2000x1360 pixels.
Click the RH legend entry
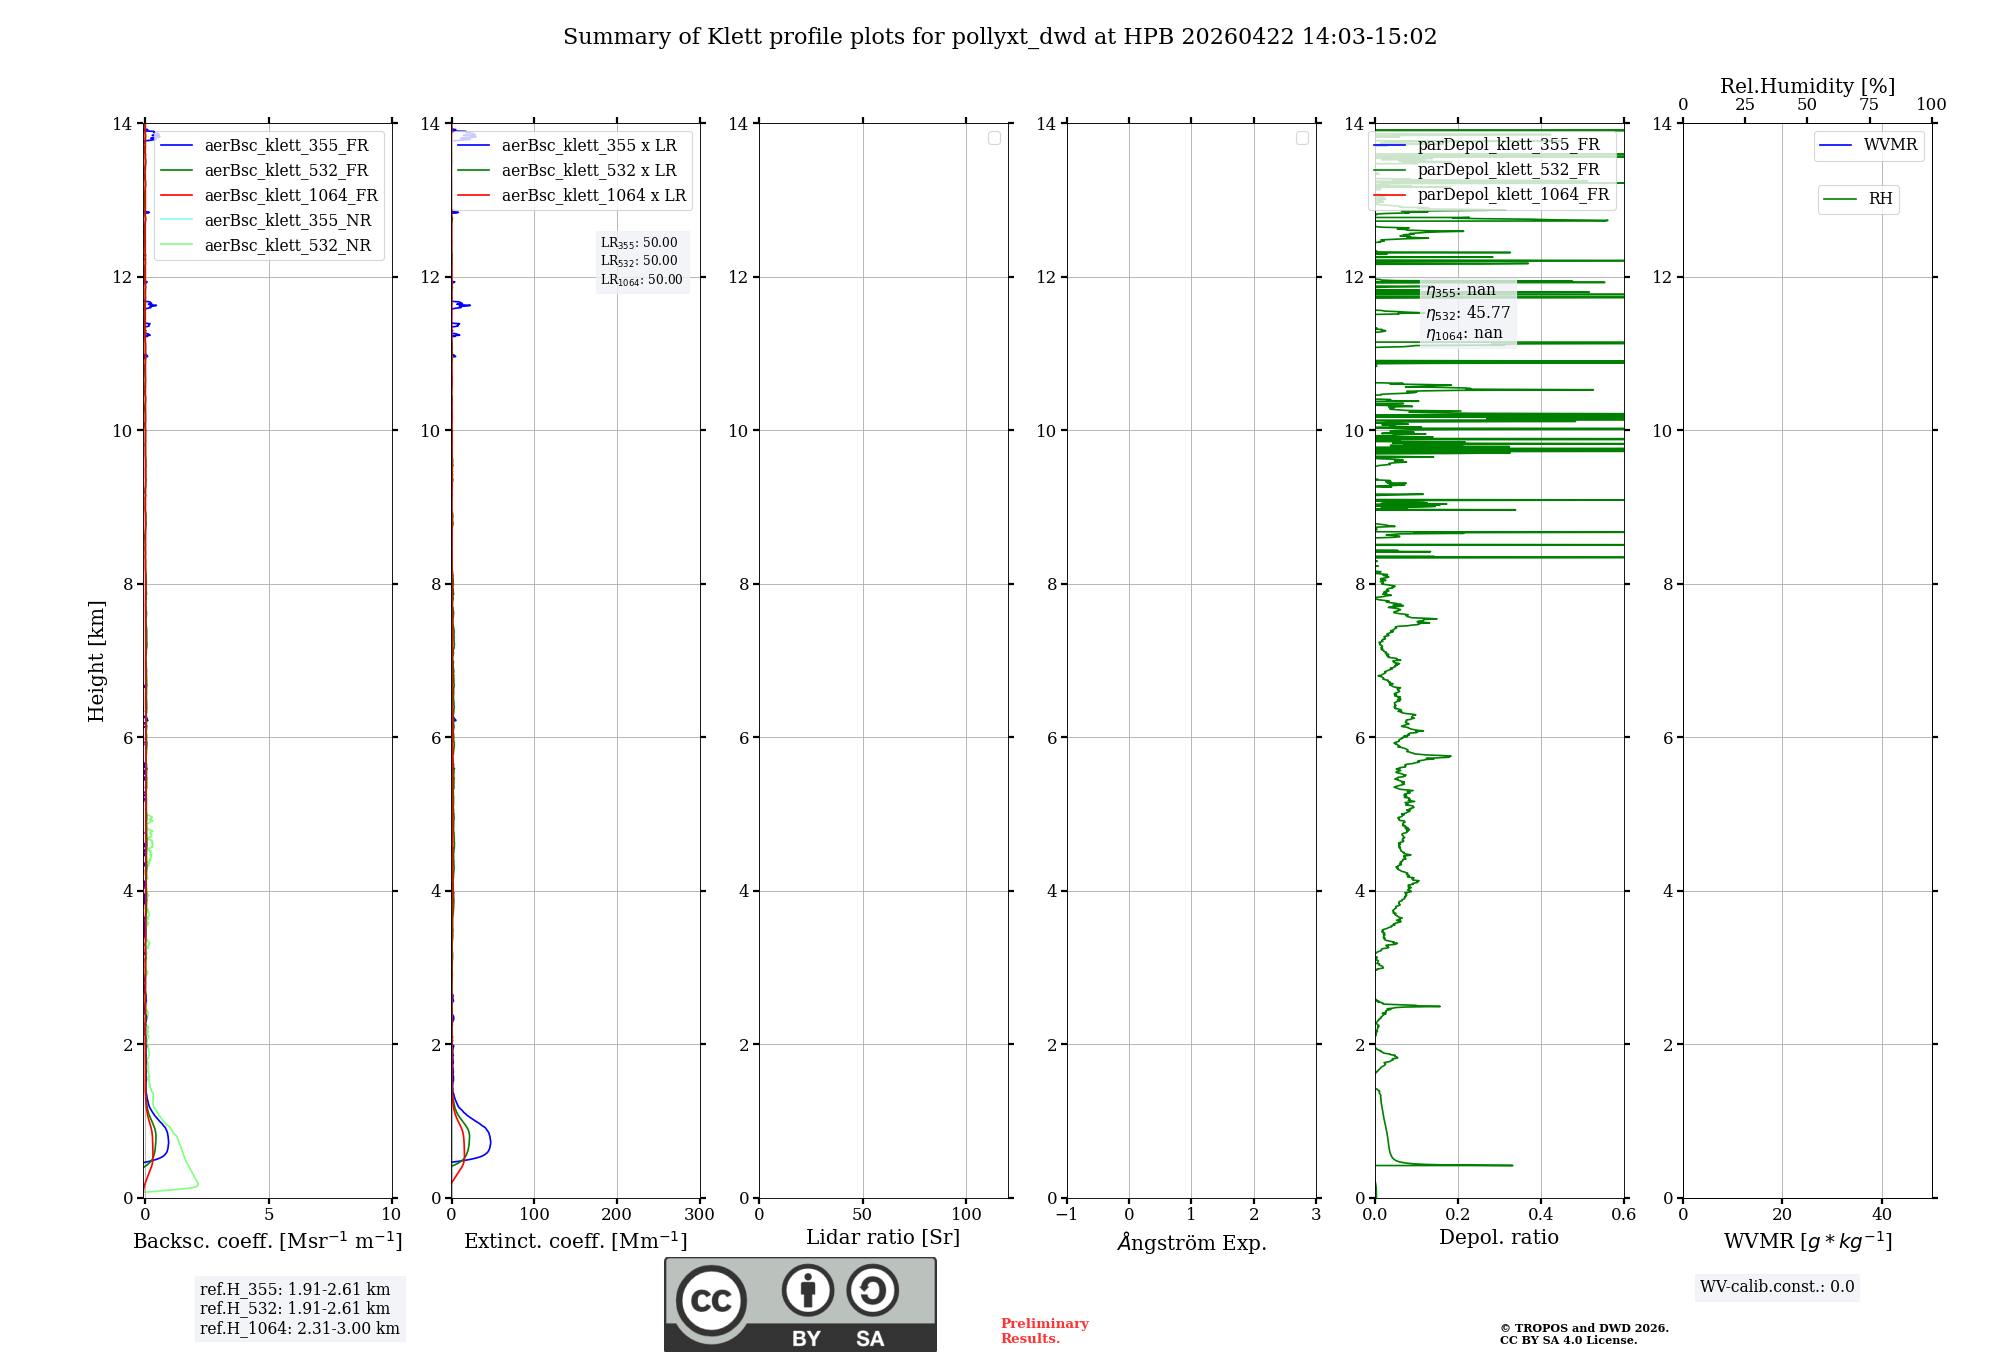coord(1879,199)
